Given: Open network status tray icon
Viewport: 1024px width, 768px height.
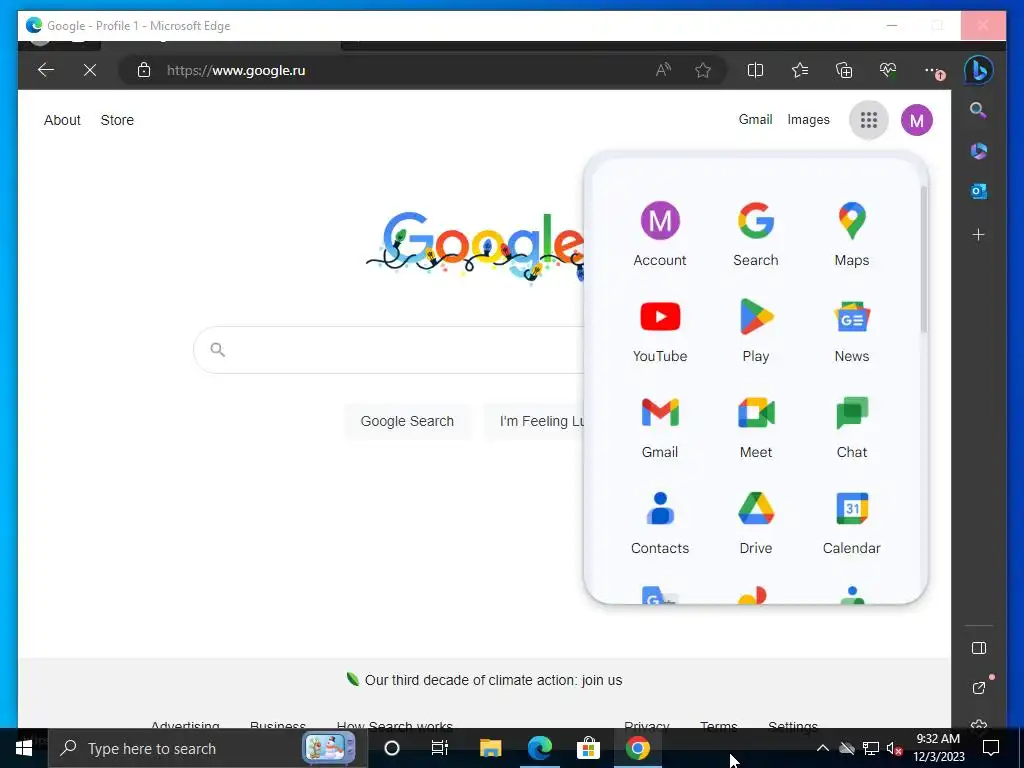Looking at the screenshot, I should [x=871, y=749].
